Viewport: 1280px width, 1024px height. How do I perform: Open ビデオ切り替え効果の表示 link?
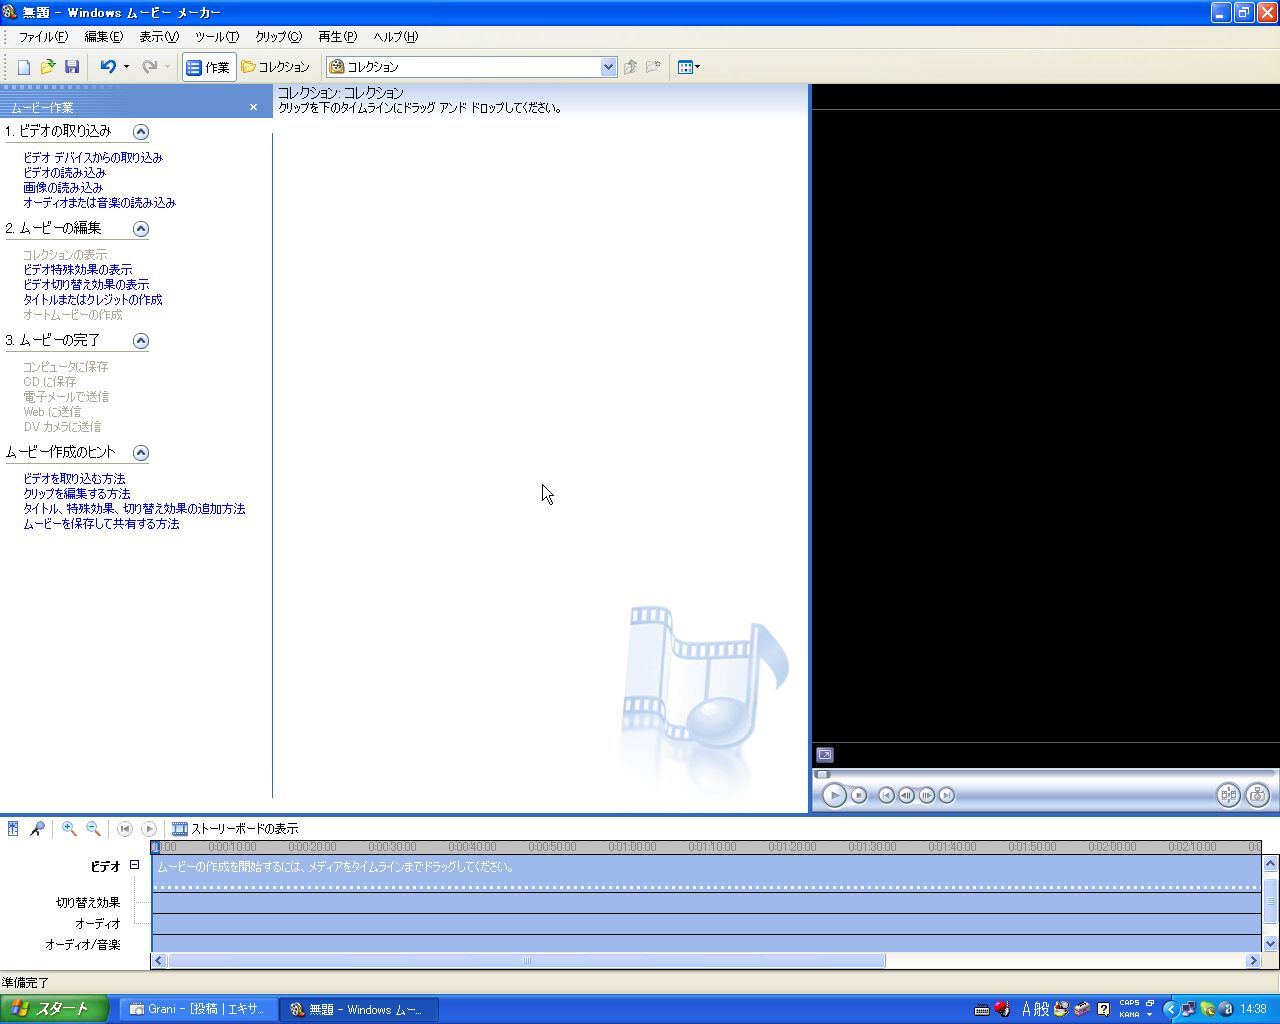click(x=86, y=285)
